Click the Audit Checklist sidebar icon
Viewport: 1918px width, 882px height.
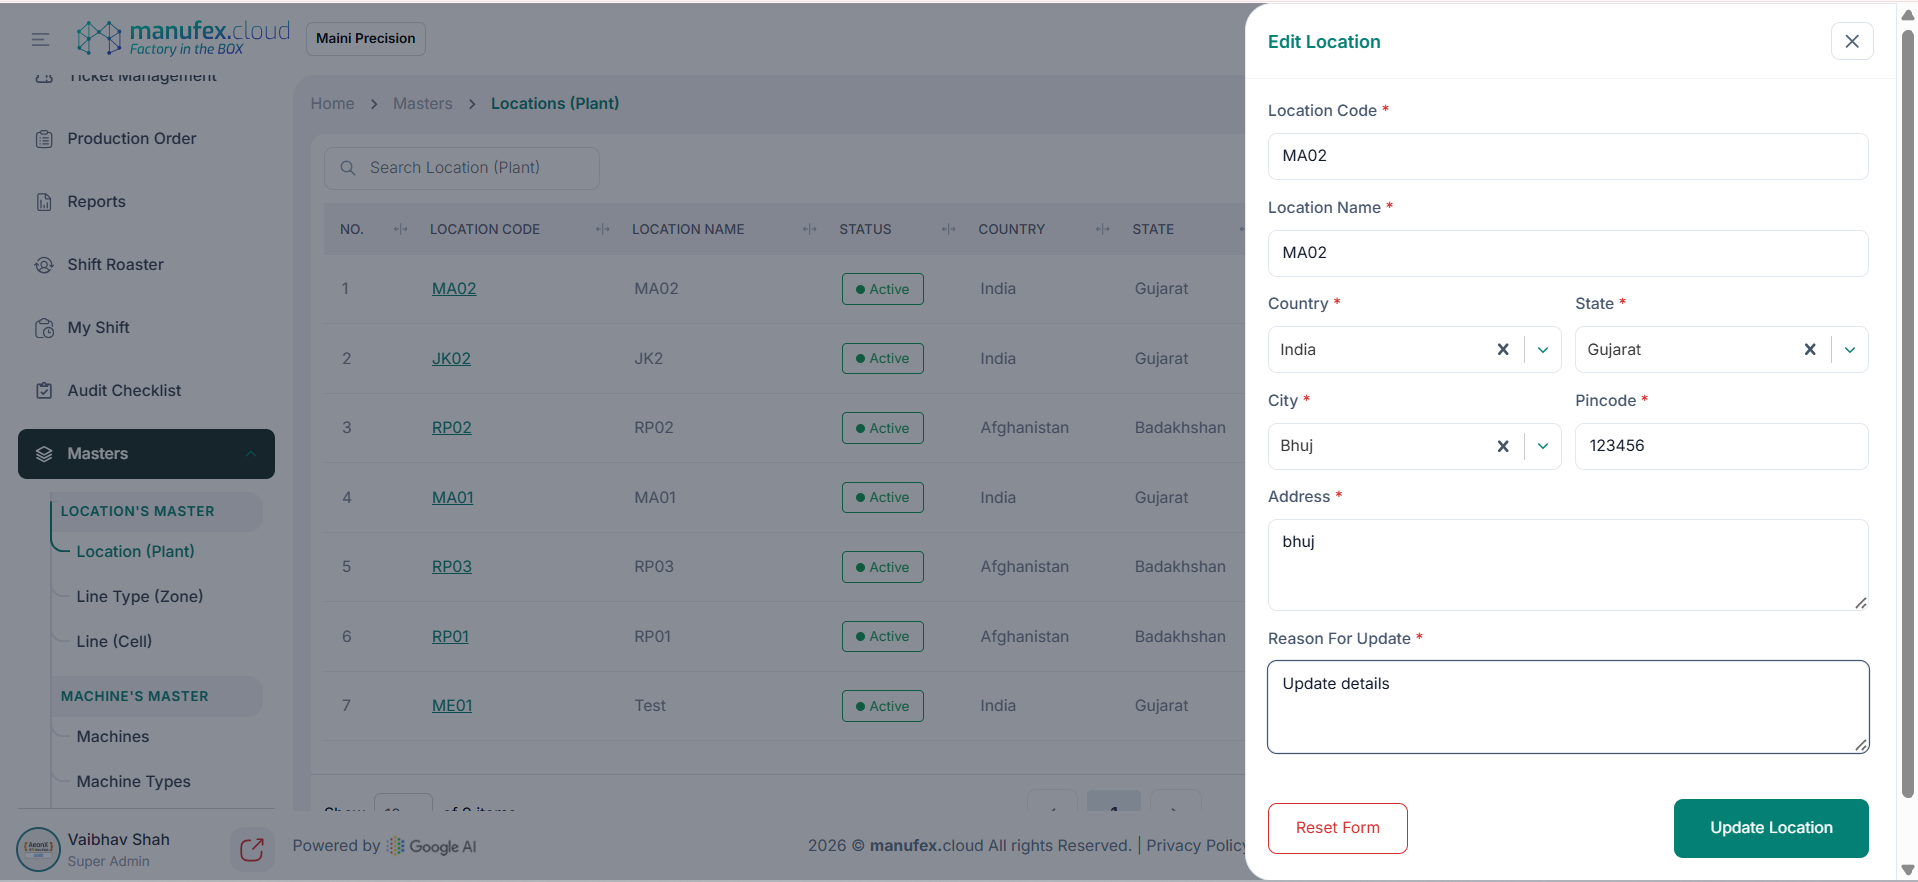click(x=44, y=391)
